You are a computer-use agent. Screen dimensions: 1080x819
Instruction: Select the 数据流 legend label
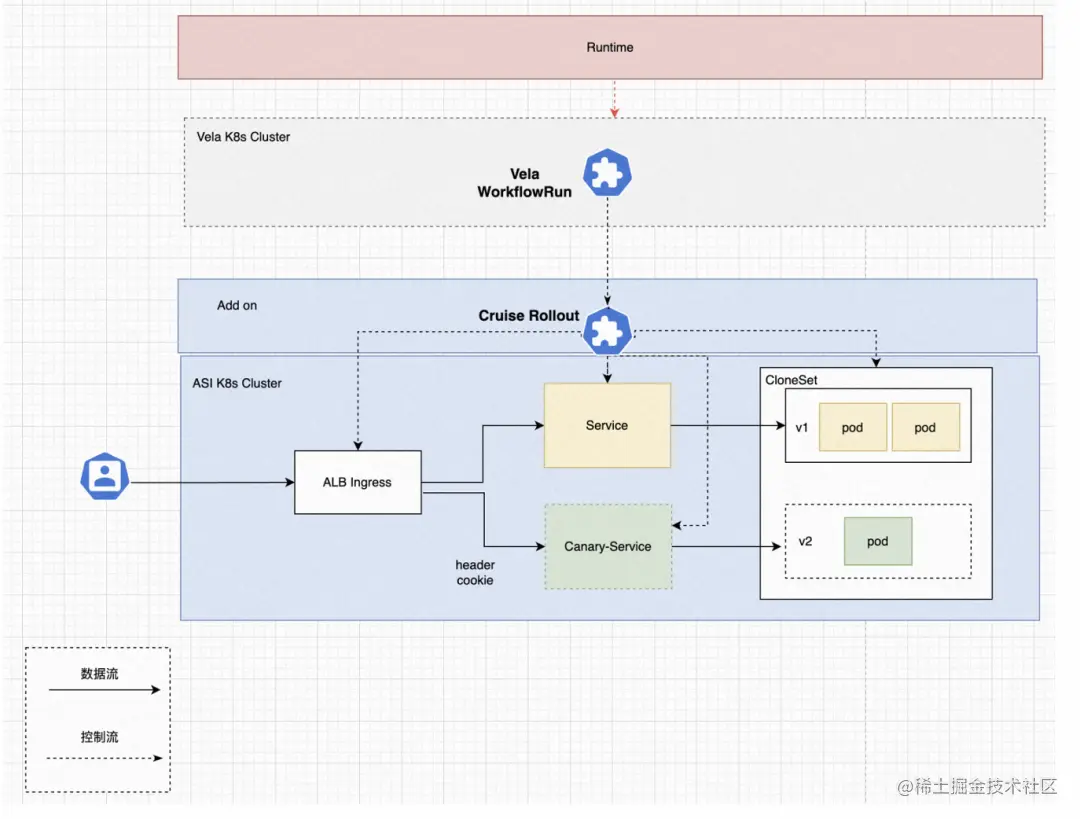99,674
